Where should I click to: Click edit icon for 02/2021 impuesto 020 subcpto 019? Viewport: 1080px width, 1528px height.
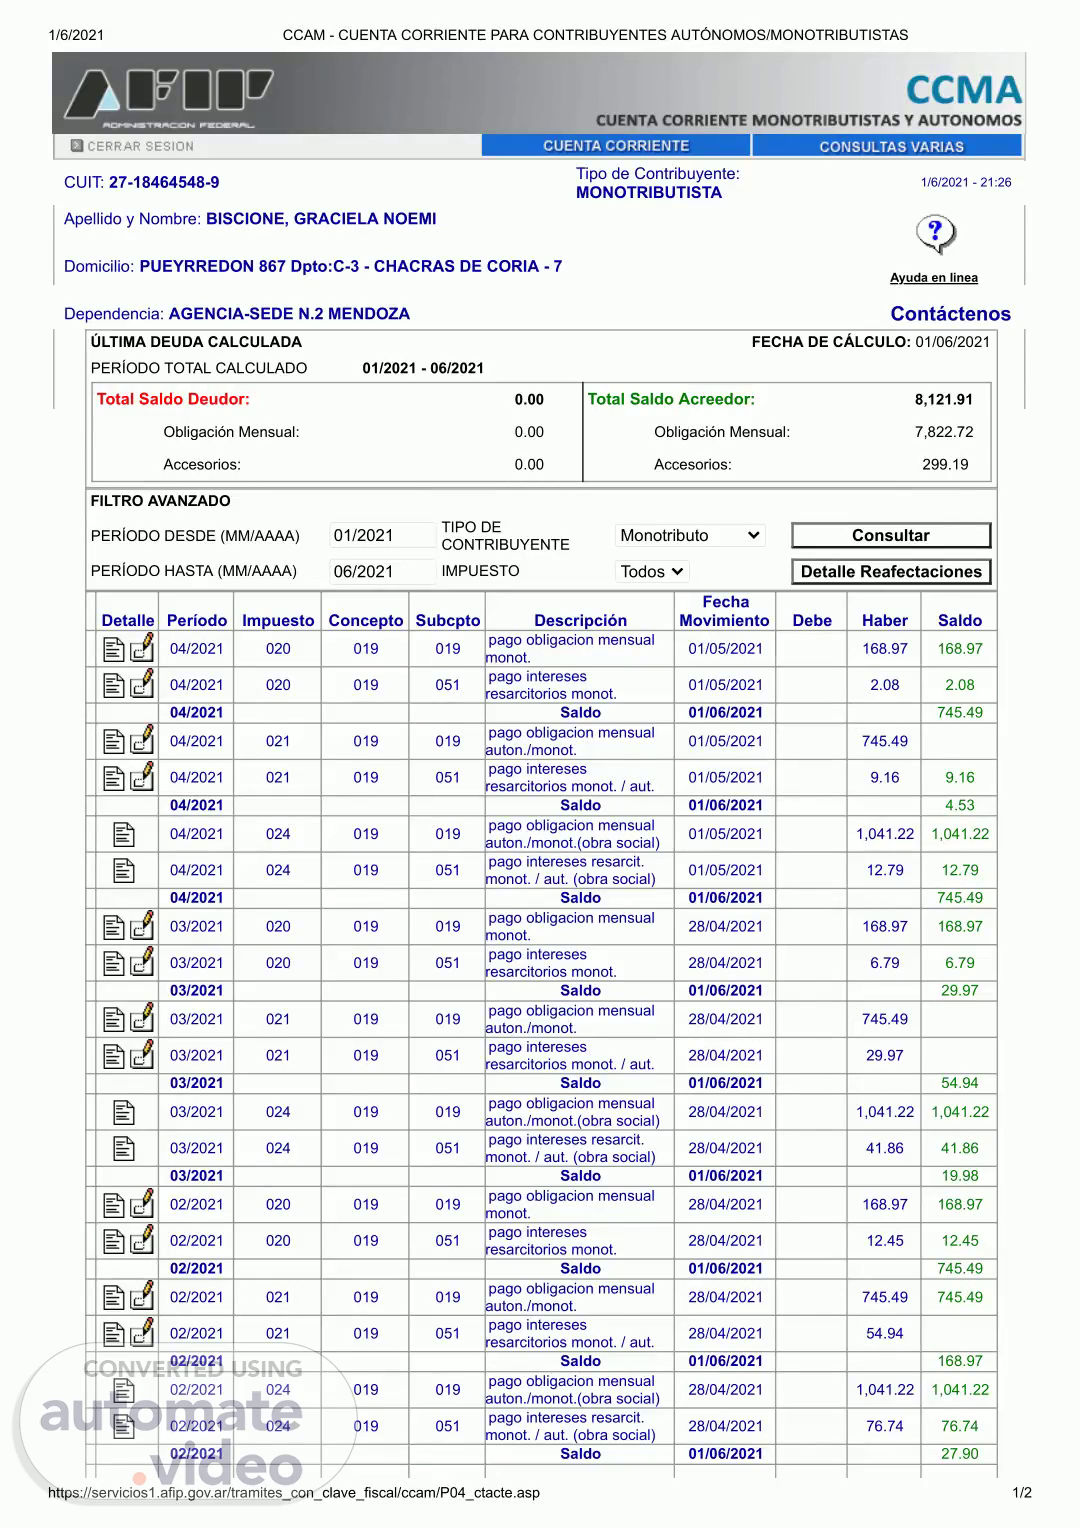tap(142, 1204)
